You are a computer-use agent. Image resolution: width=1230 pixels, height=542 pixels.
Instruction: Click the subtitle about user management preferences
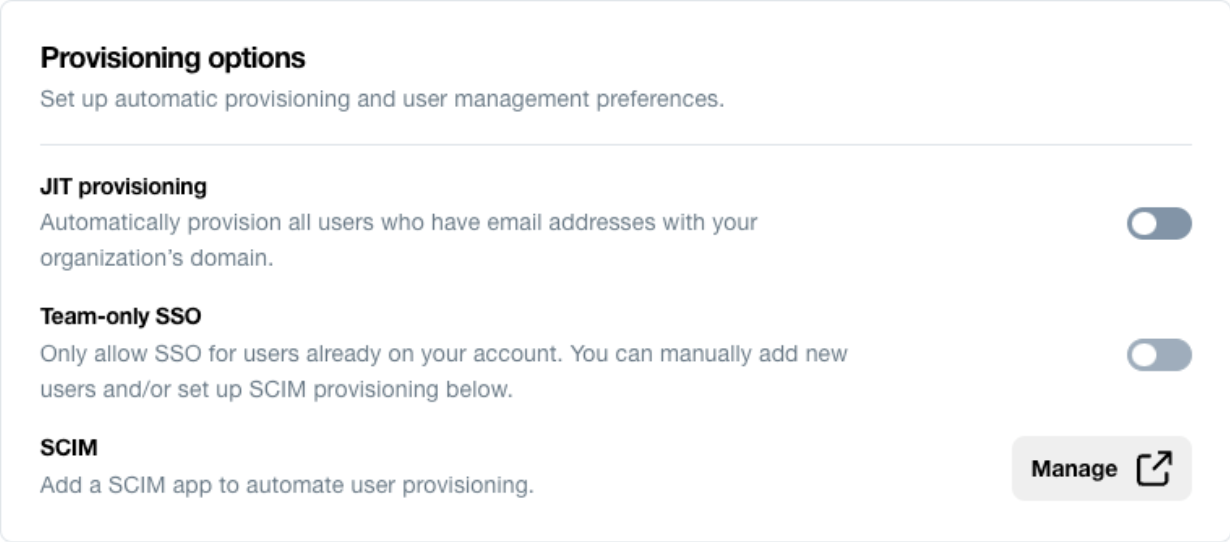pyautogui.click(x=382, y=100)
